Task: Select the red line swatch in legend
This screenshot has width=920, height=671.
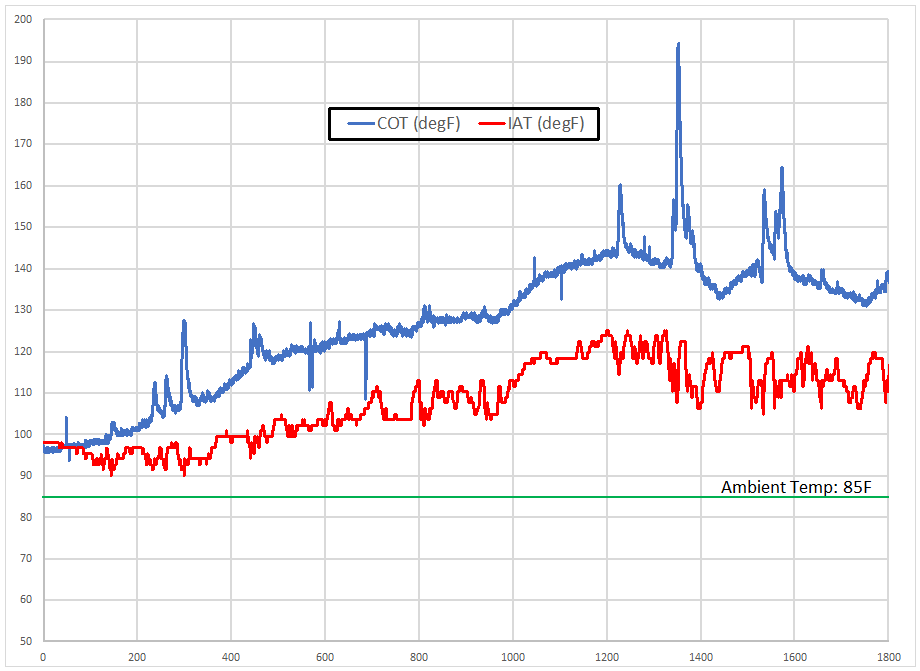Action: (490, 124)
